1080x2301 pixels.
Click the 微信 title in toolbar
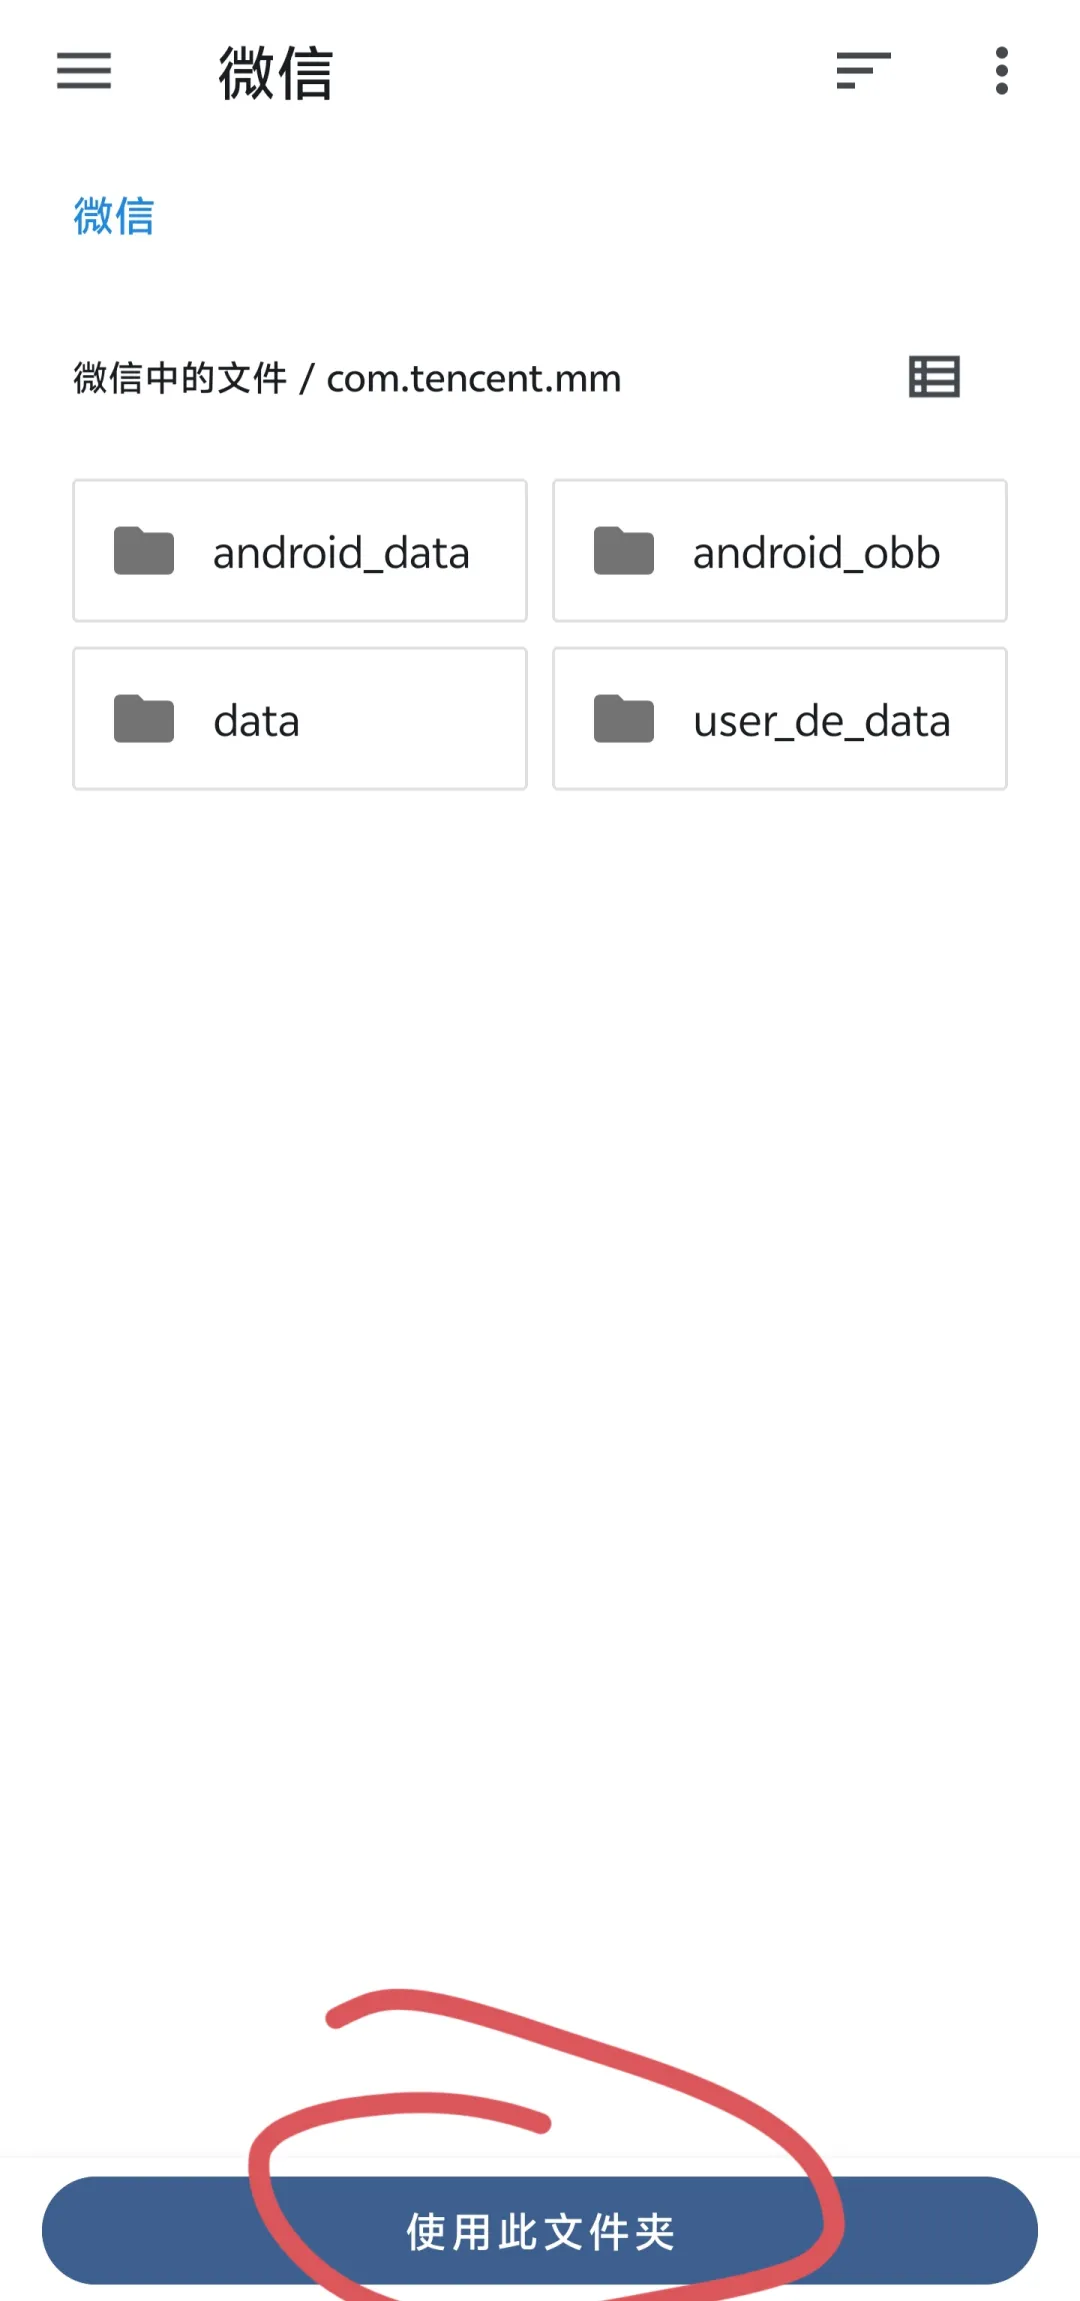(276, 73)
